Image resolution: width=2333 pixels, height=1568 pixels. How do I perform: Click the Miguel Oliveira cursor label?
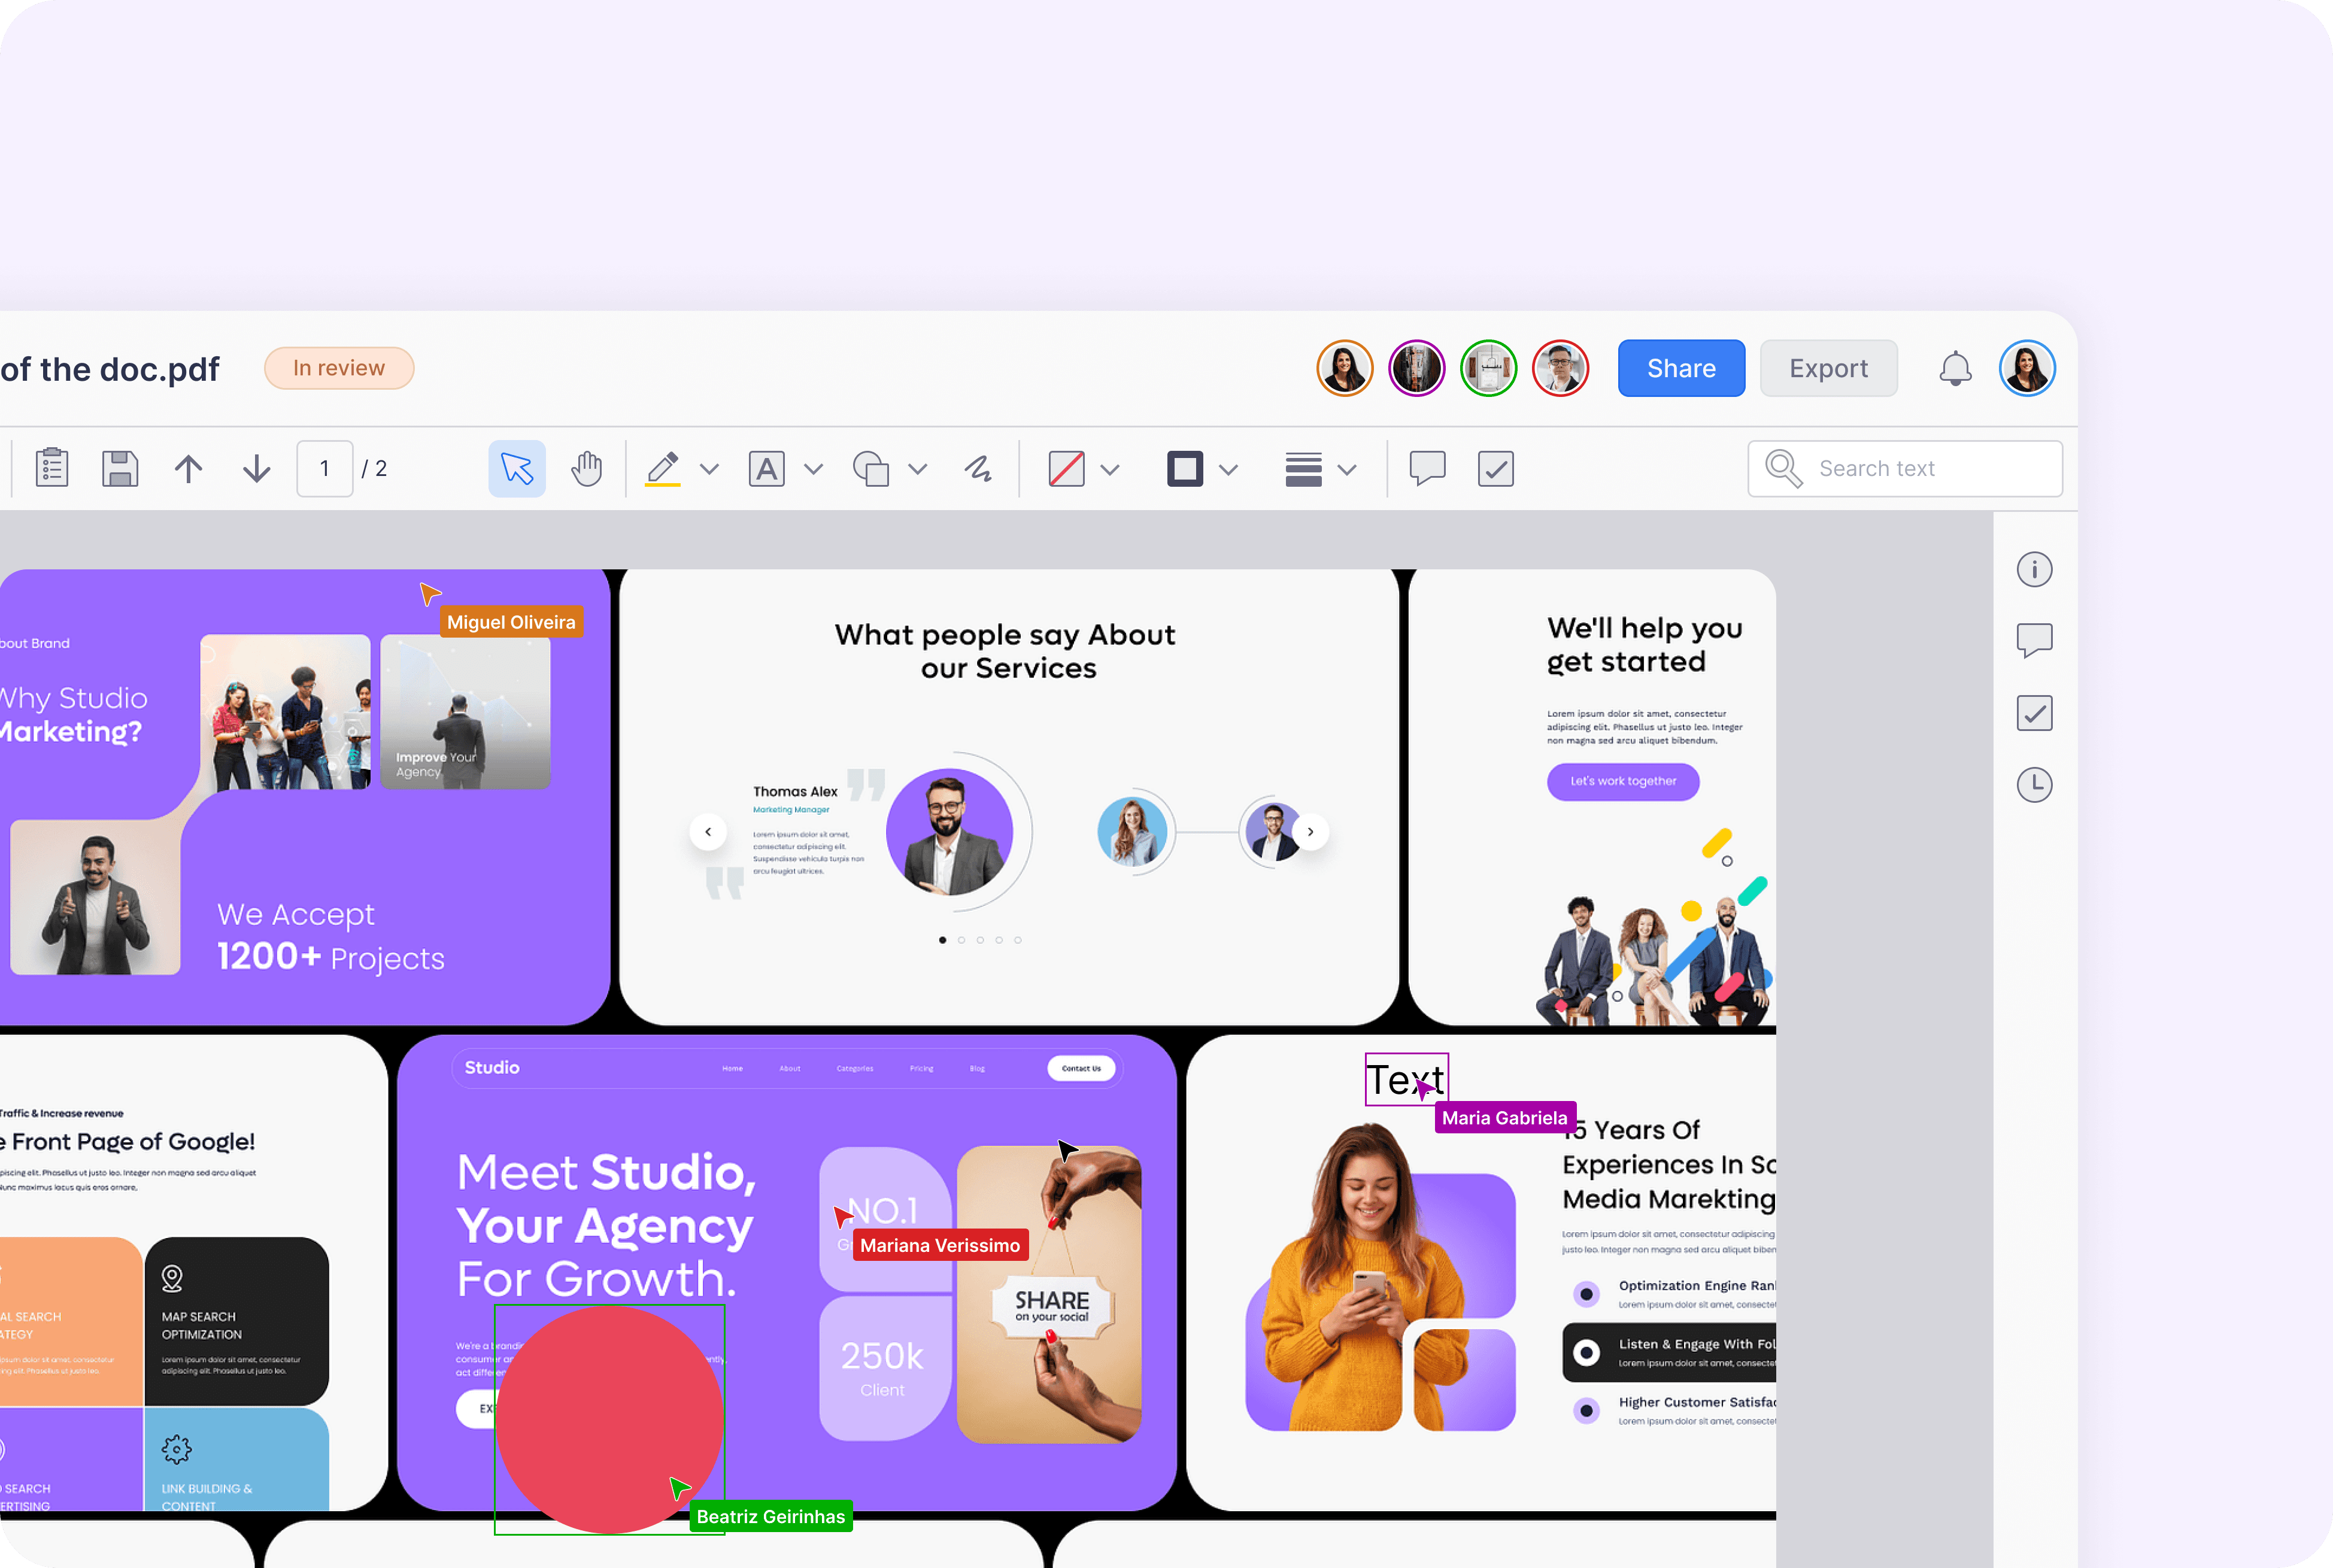(511, 622)
